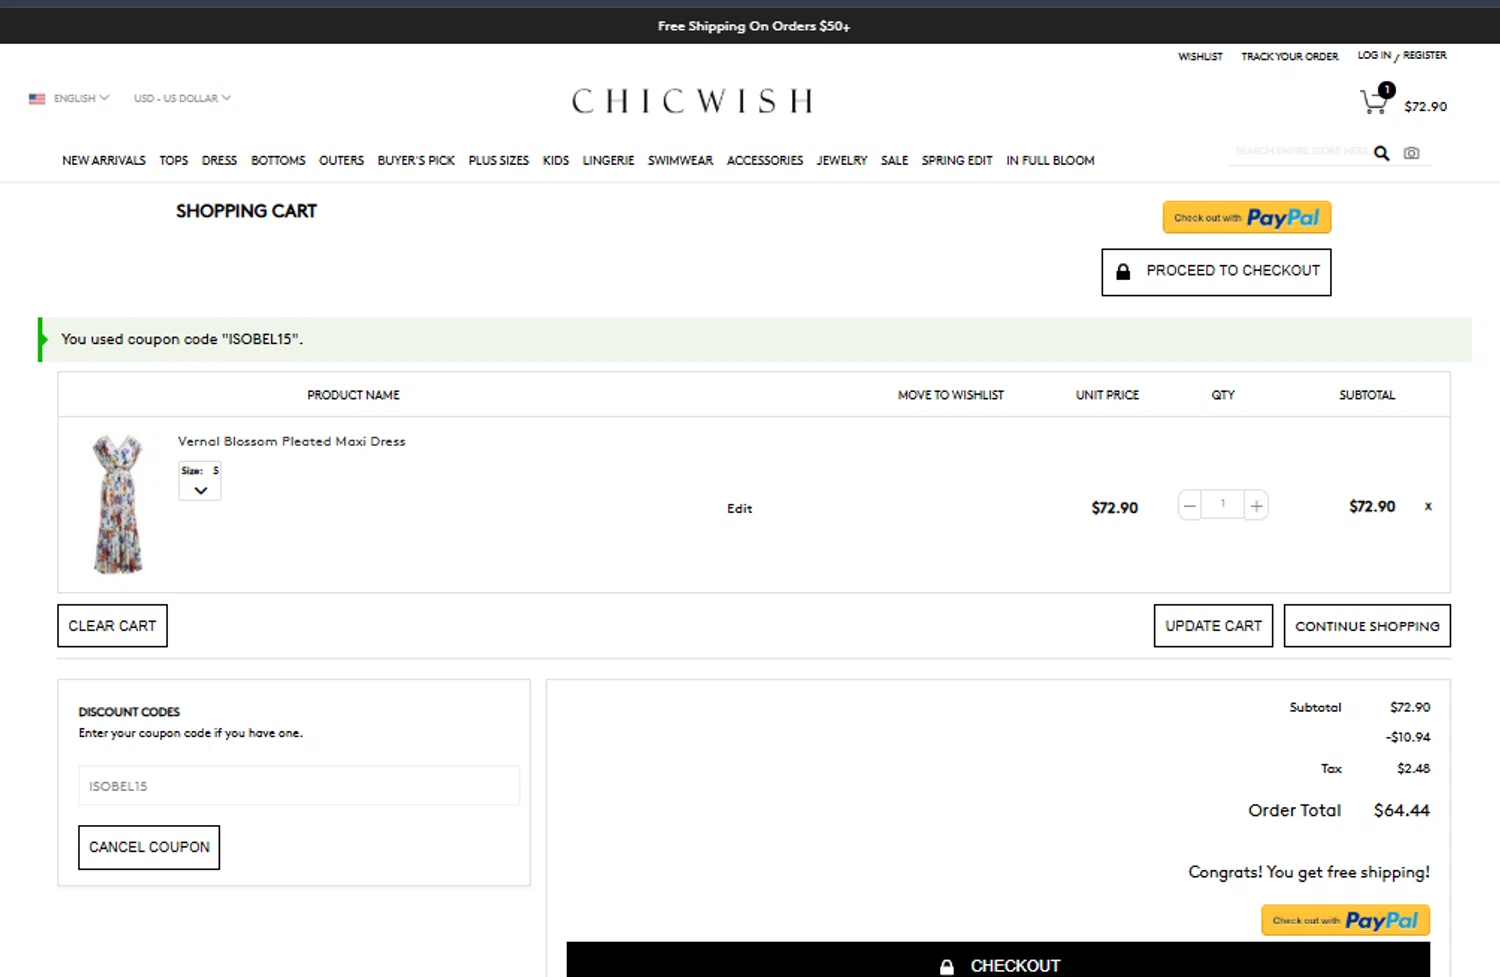Click the Clear Cart button
This screenshot has width=1500, height=977.
pos(112,626)
